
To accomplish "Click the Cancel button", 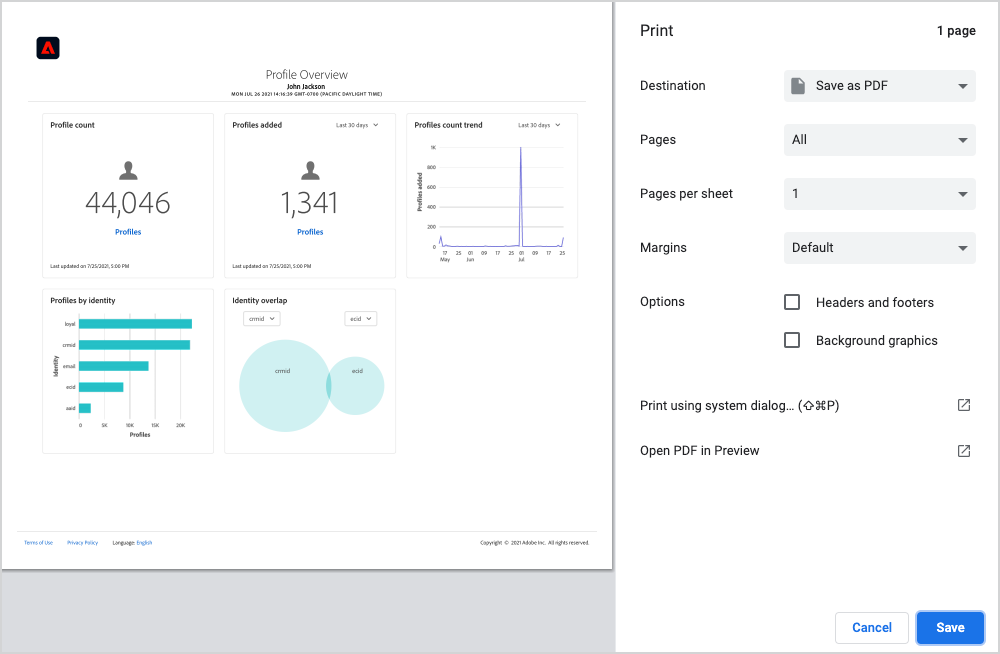I will click(872, 628).
